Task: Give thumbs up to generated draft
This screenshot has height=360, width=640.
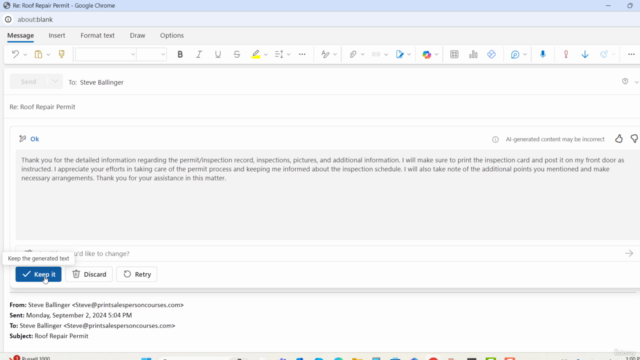Action: click(x=619, y=139)
